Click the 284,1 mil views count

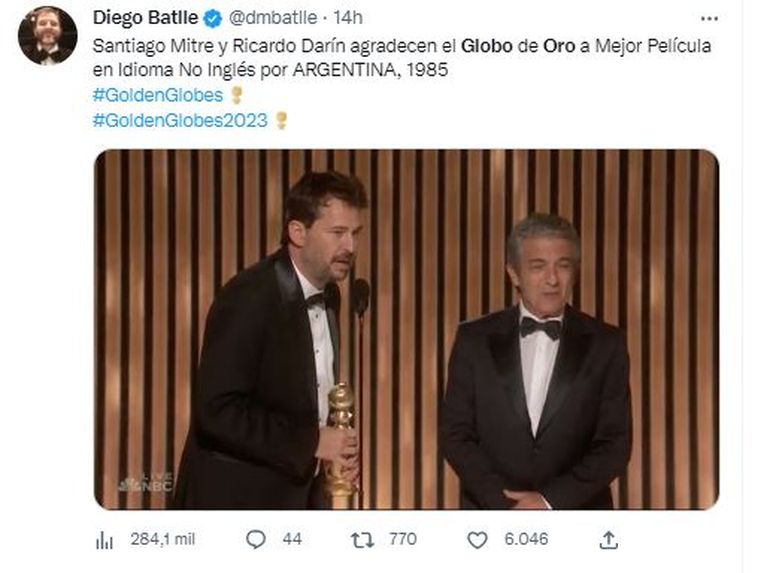click(x=163, y=540)
